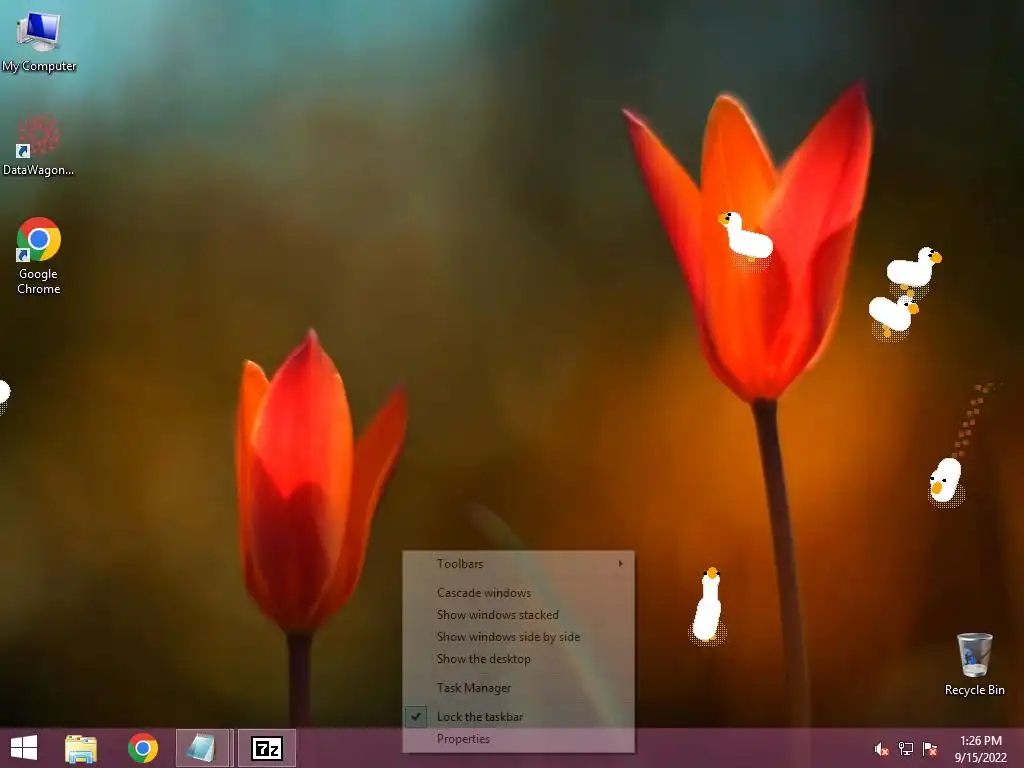Select Show the desktop
The image size is (1024, 768).
pos(519,660)
